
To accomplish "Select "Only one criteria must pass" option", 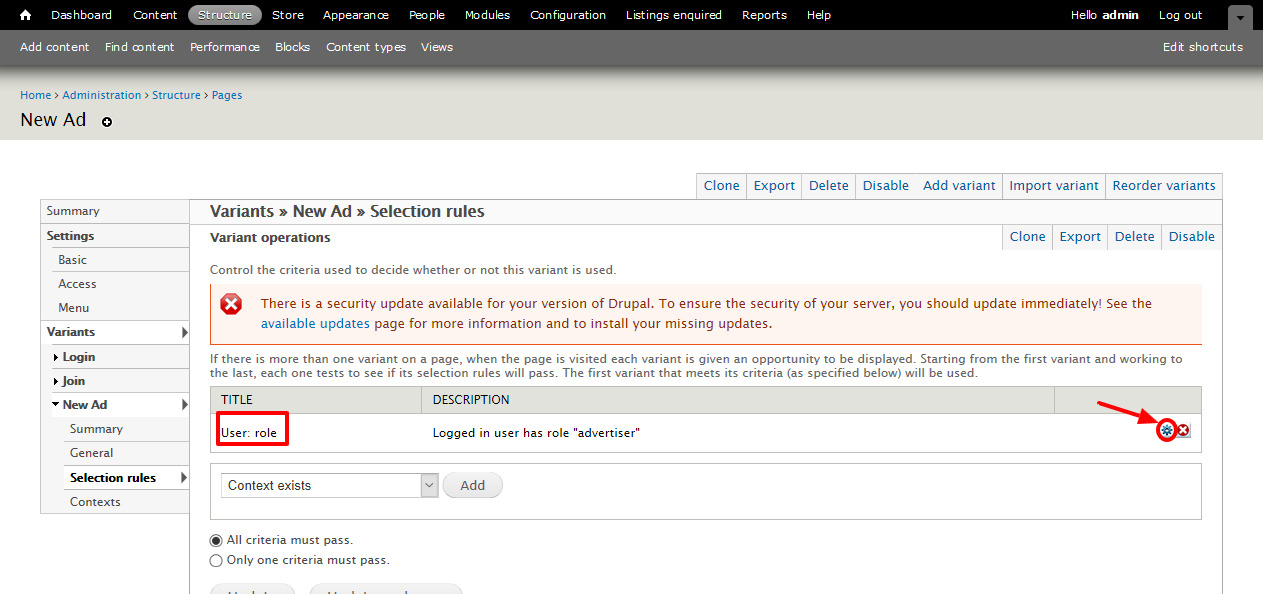I will (216, 561).
